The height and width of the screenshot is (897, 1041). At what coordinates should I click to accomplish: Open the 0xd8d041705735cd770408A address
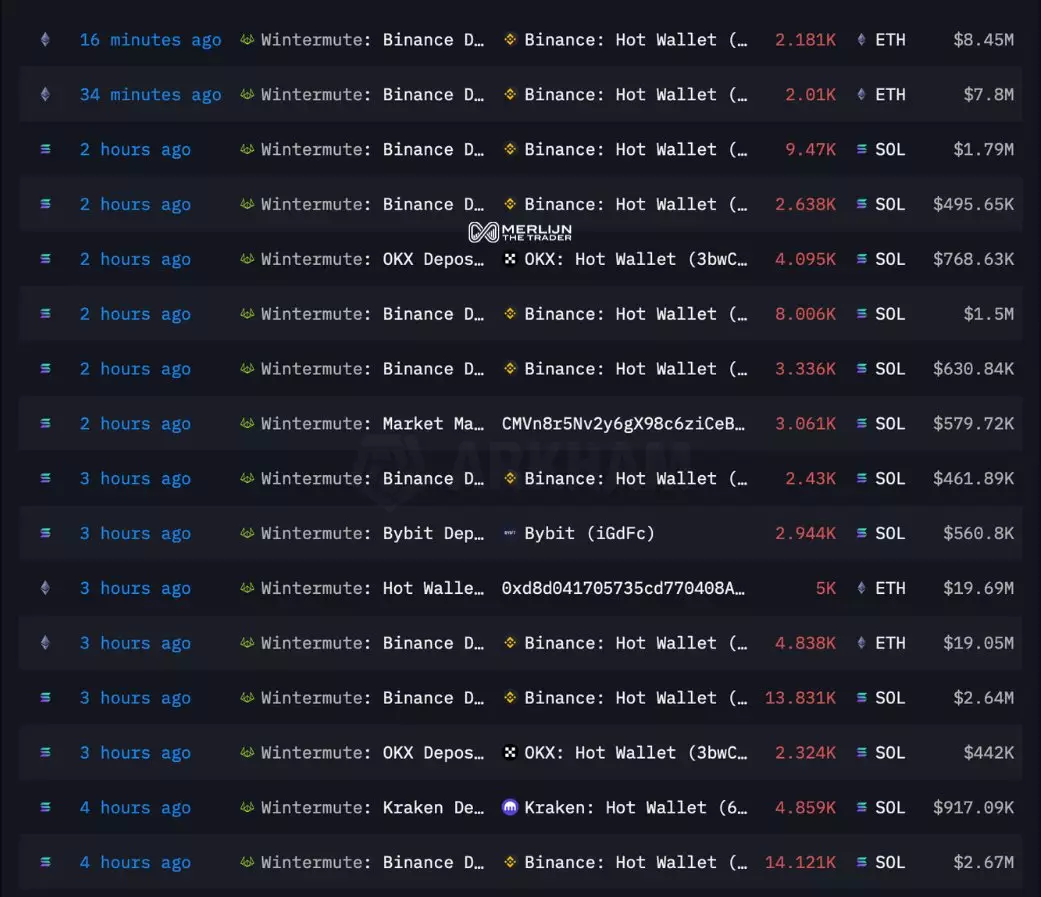pyautogui.click(x=623, y=588)
